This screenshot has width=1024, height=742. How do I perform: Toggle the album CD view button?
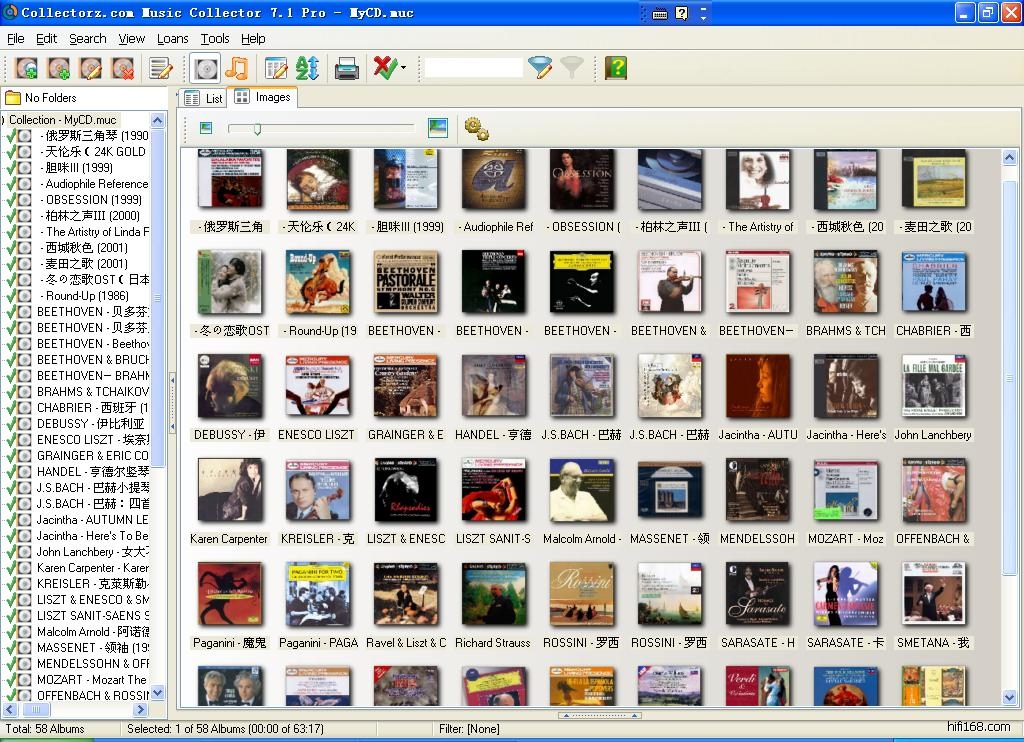pos(205,68)
